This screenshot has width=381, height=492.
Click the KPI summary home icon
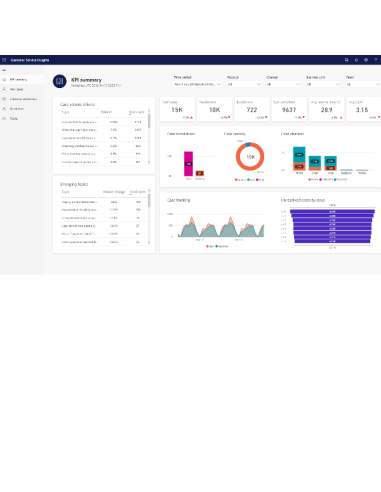click(4, 80)
